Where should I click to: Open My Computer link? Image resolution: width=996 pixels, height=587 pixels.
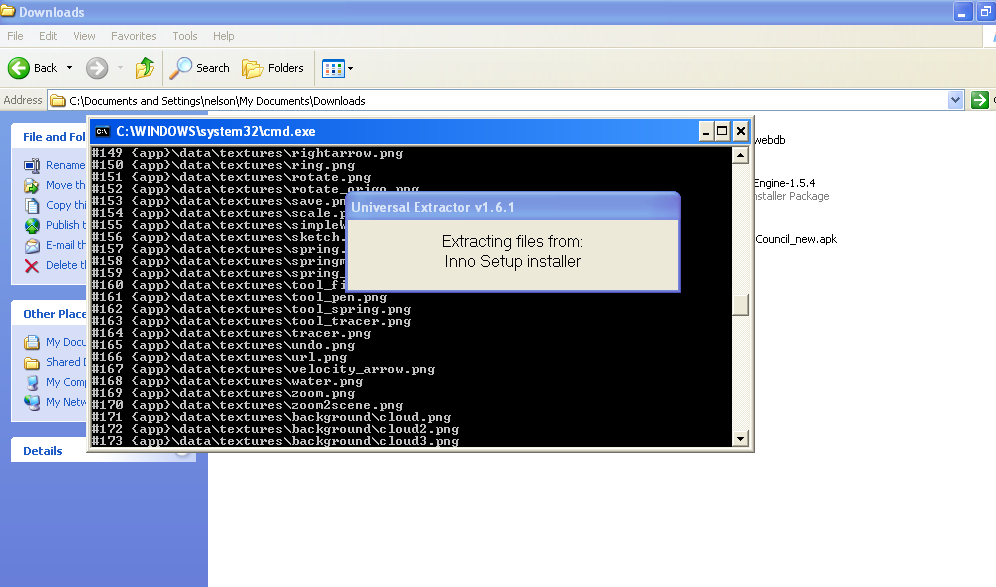click(65, 382)
